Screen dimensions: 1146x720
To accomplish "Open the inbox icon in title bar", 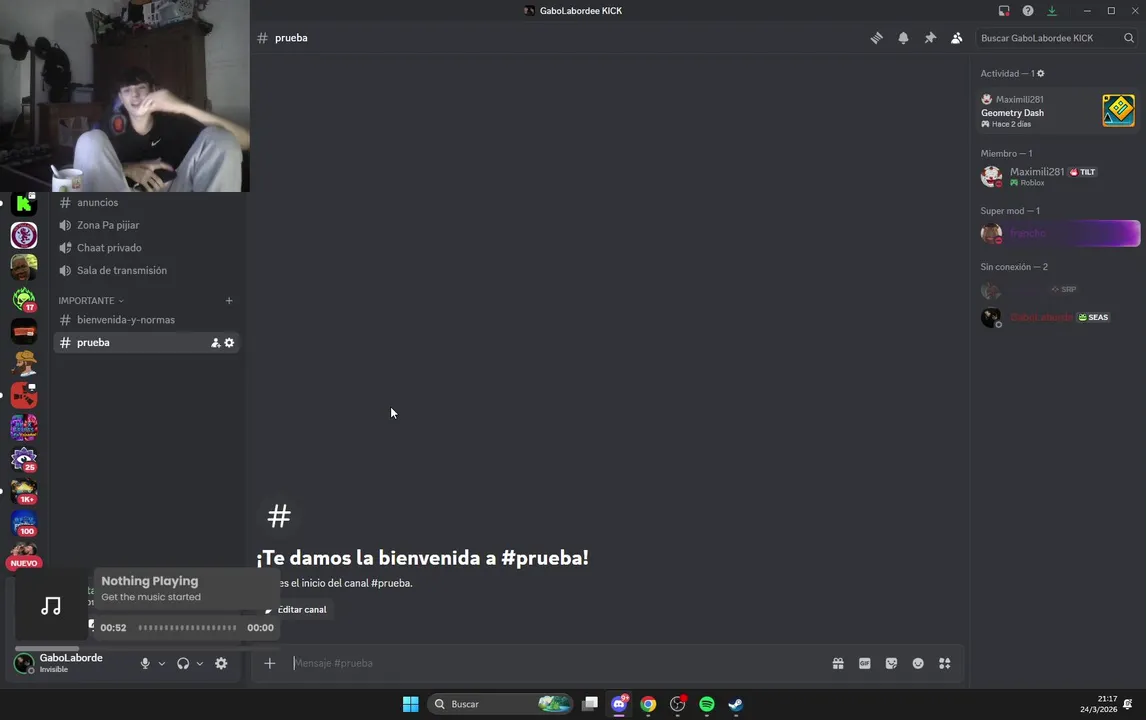I will coord(1003,11).
